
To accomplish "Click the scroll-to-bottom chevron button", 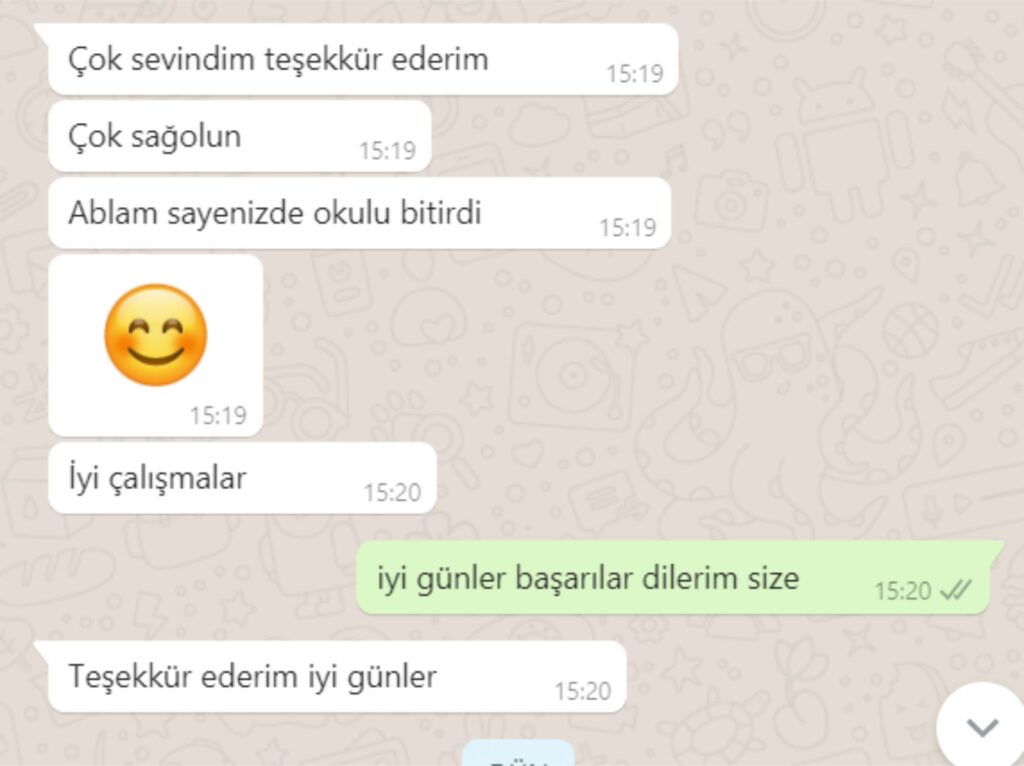I will pyautogui.click(x=982, y=726).
